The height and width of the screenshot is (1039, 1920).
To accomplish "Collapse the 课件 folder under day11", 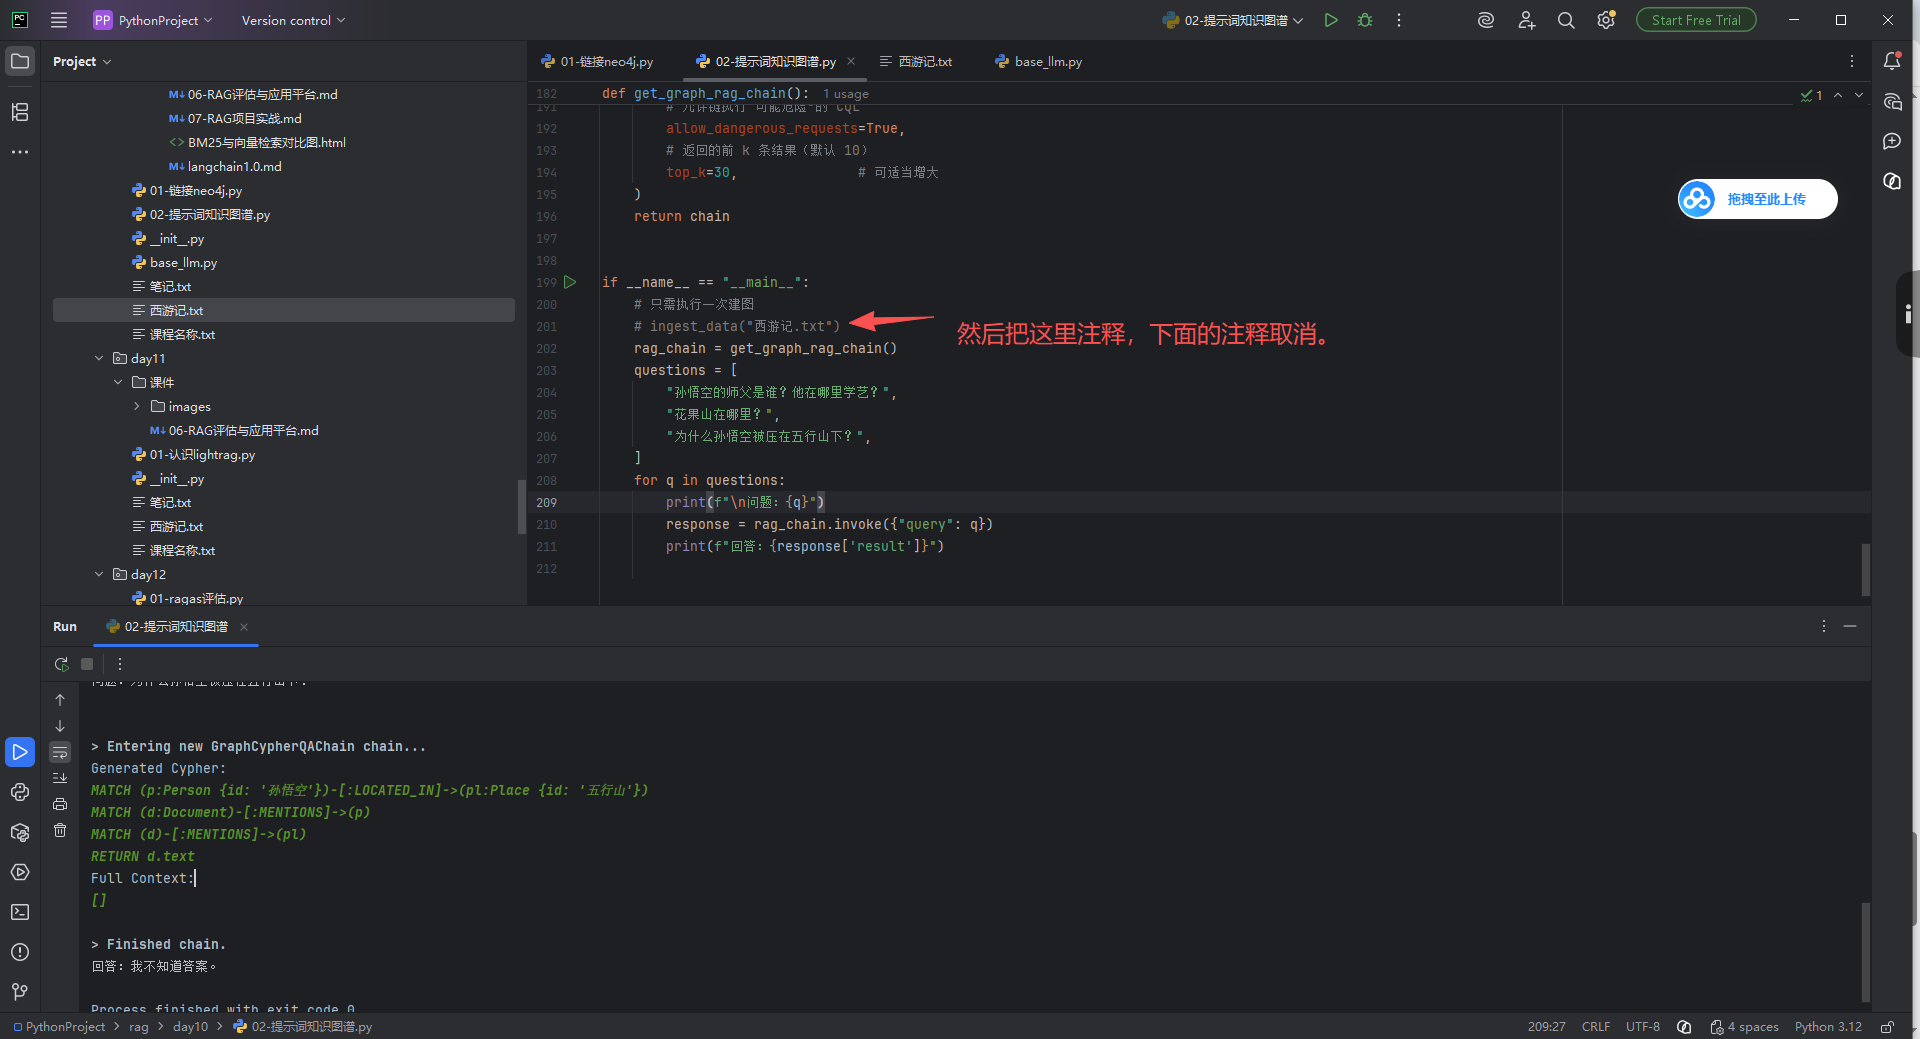I will click(x=118, y=382).
